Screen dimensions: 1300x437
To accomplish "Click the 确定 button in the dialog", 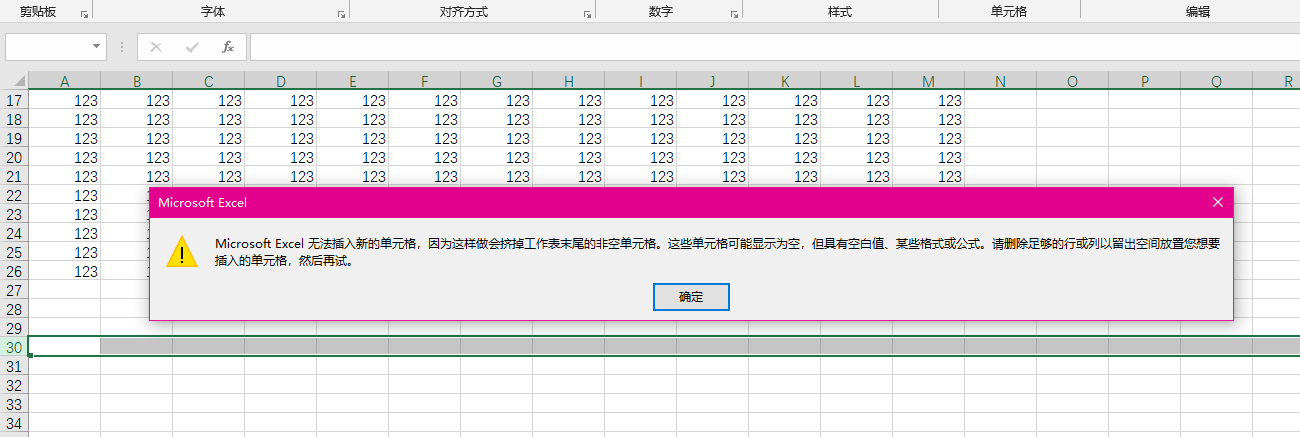I will point(691,297).
